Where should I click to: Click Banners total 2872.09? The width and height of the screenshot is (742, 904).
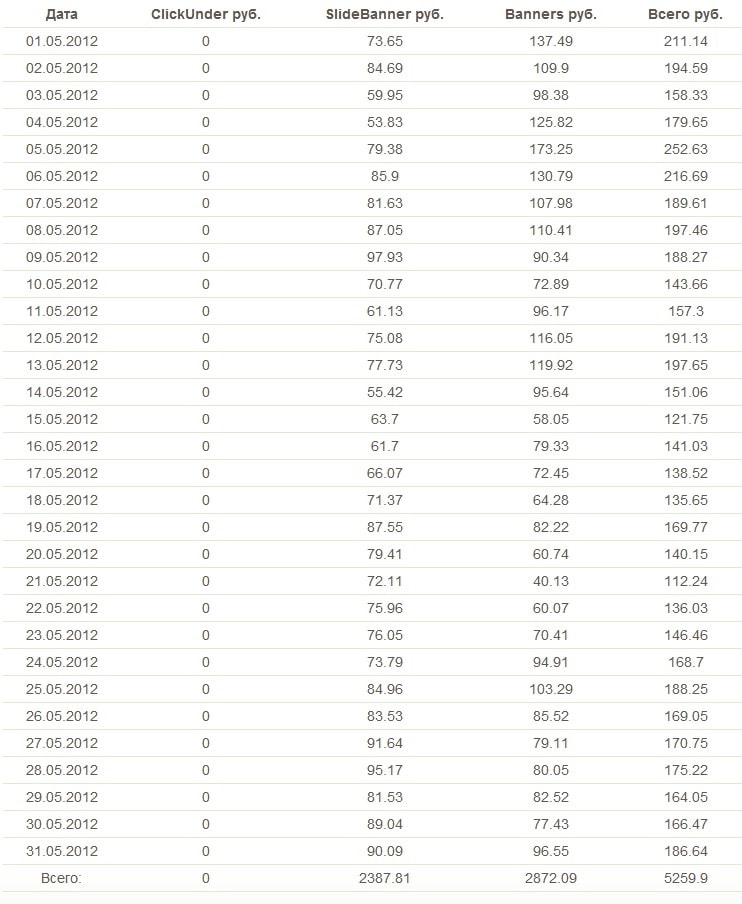point(549,878)
